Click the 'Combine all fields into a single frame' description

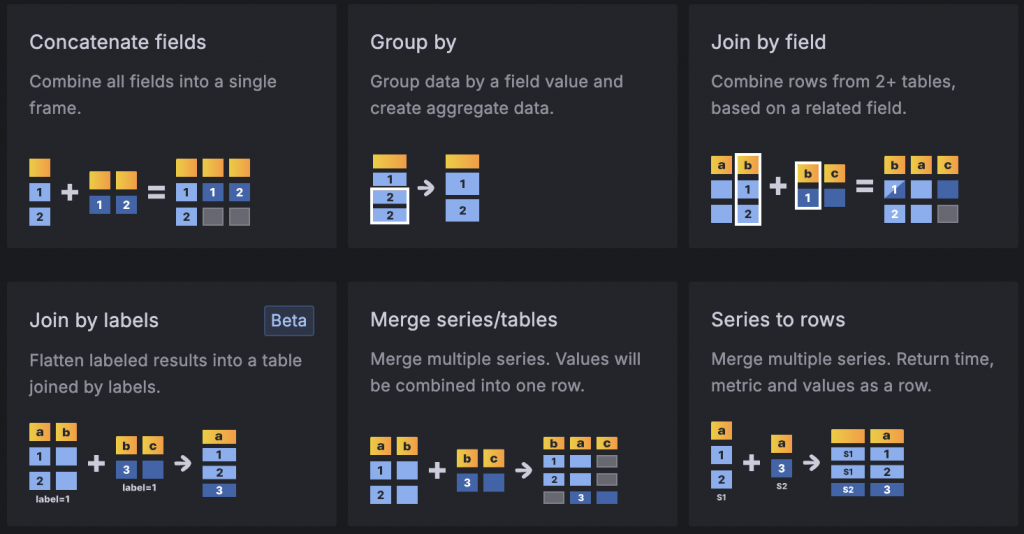153,94
